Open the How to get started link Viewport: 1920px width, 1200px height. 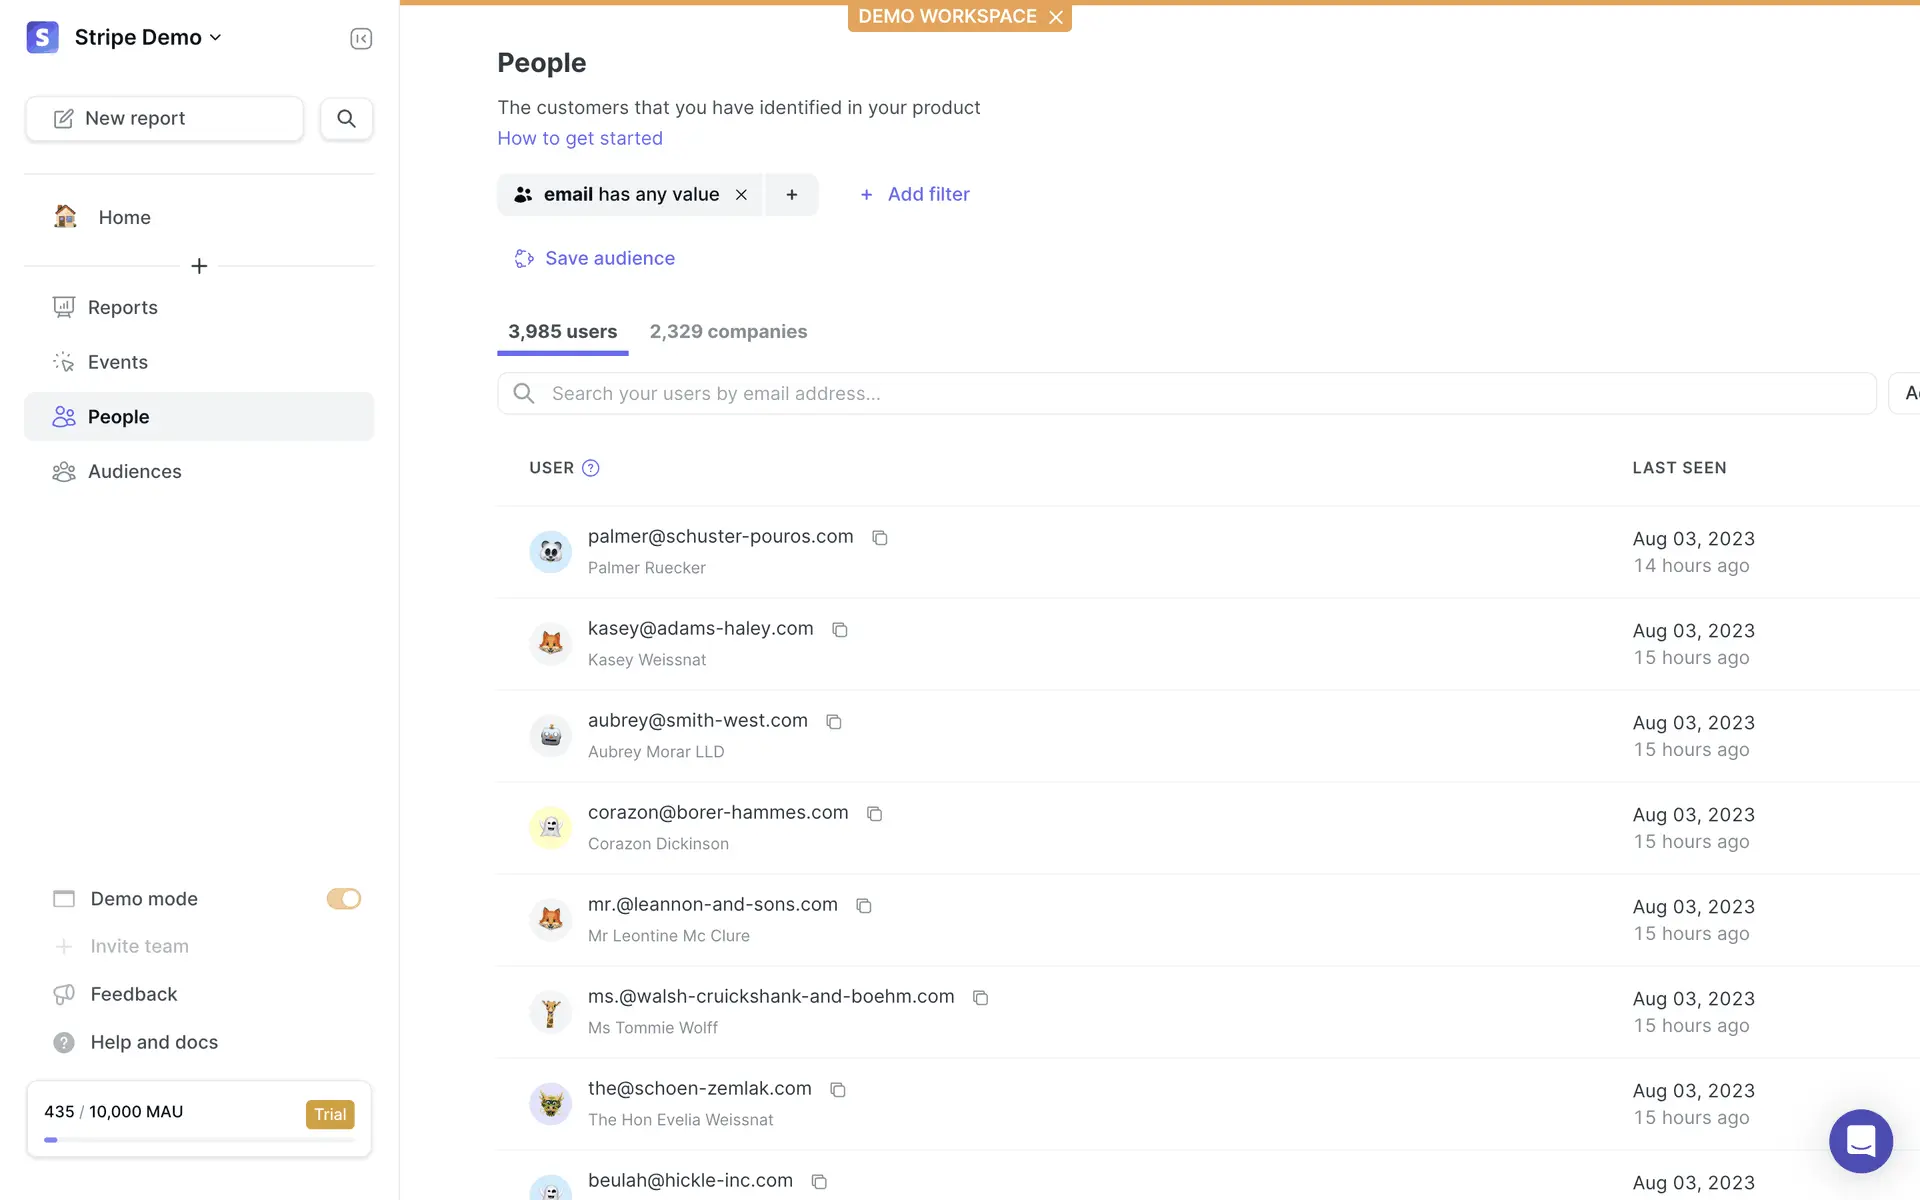click(x=580, y=138)
